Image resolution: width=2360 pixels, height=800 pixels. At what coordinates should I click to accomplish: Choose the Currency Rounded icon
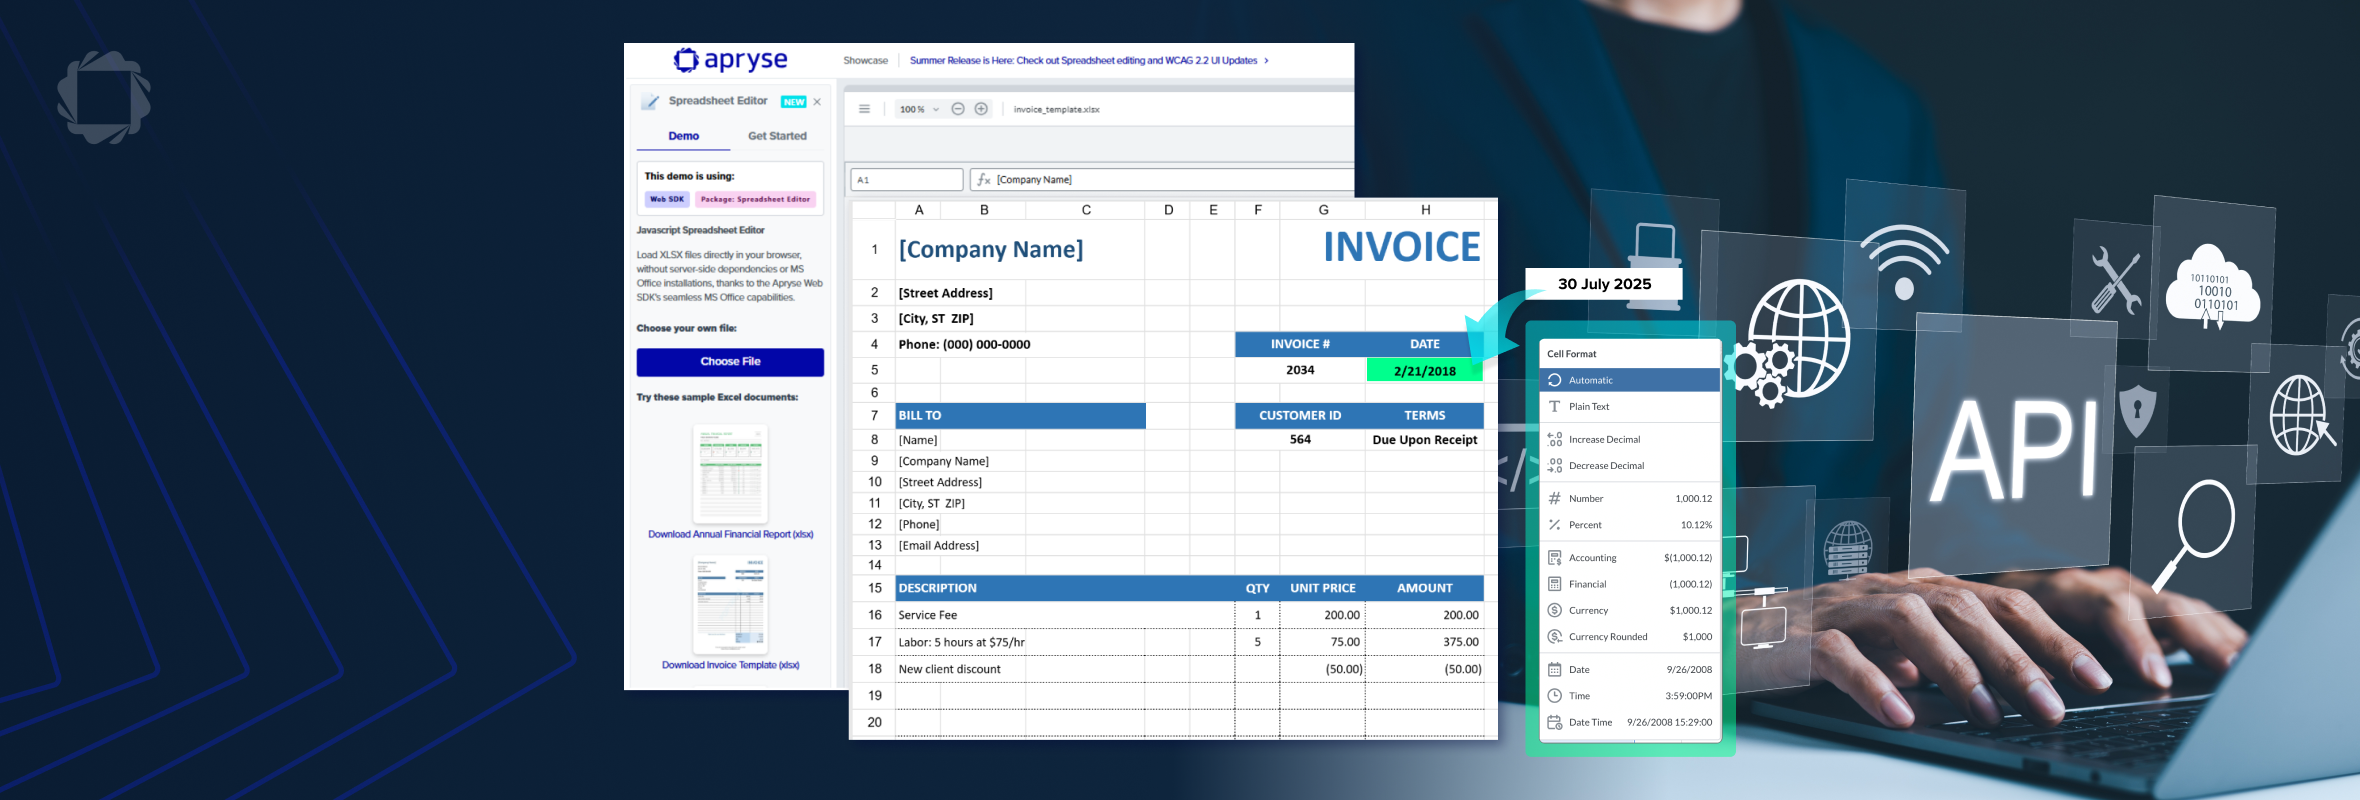tap(1555, 636)
